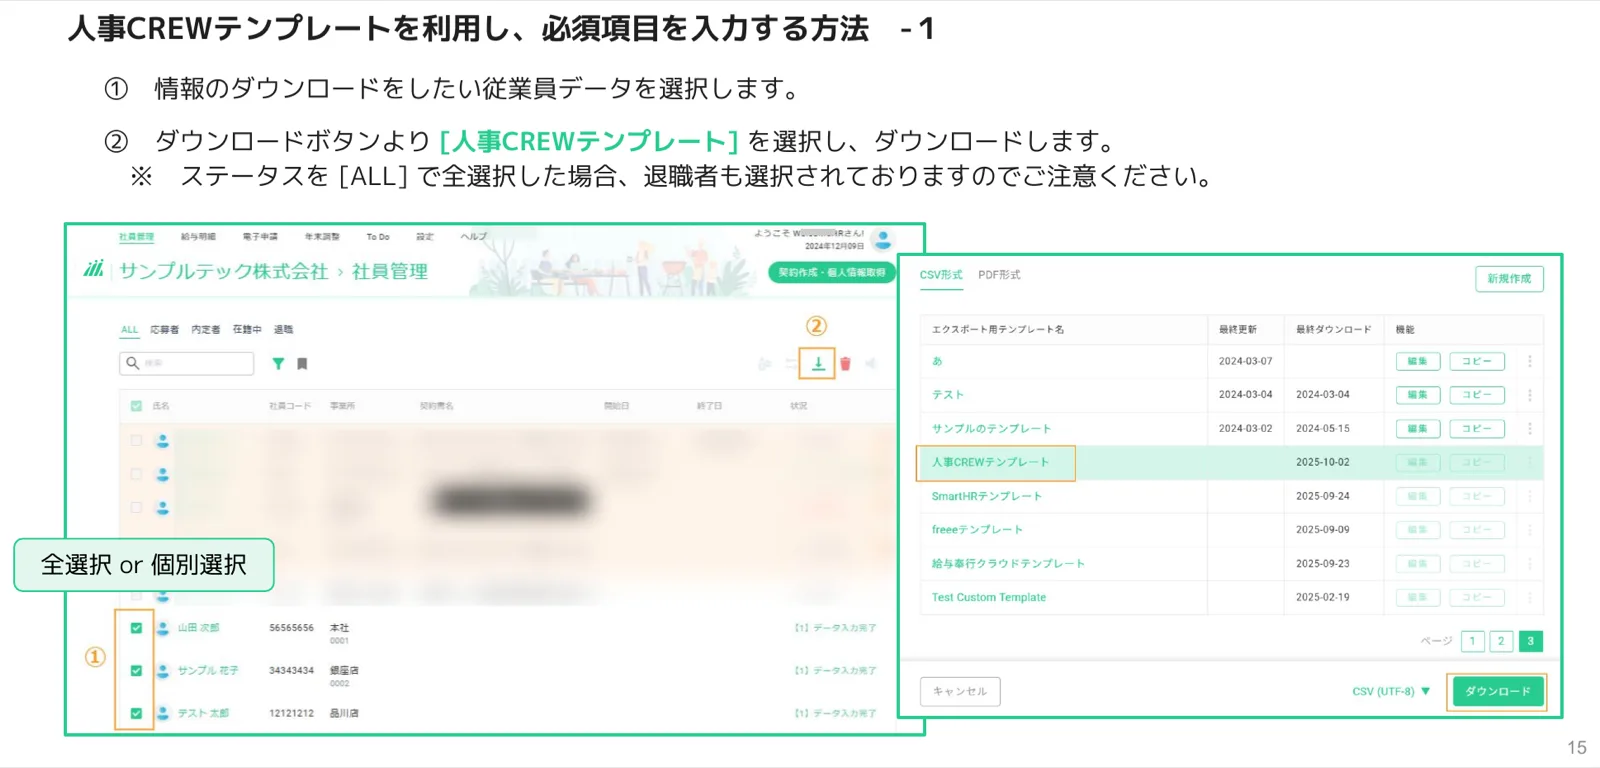This screenshot has height=768, width=1600.
Task: Open the あ template link
Action: [x=937, y=361]
